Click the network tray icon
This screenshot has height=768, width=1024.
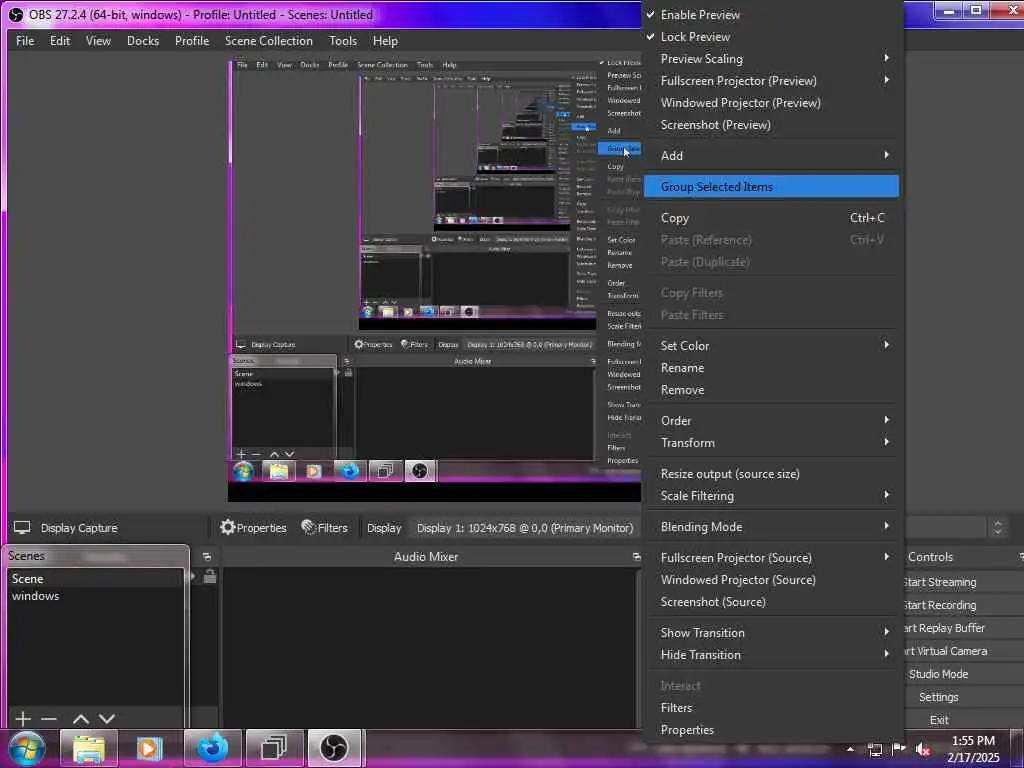[x=874, y=750]
